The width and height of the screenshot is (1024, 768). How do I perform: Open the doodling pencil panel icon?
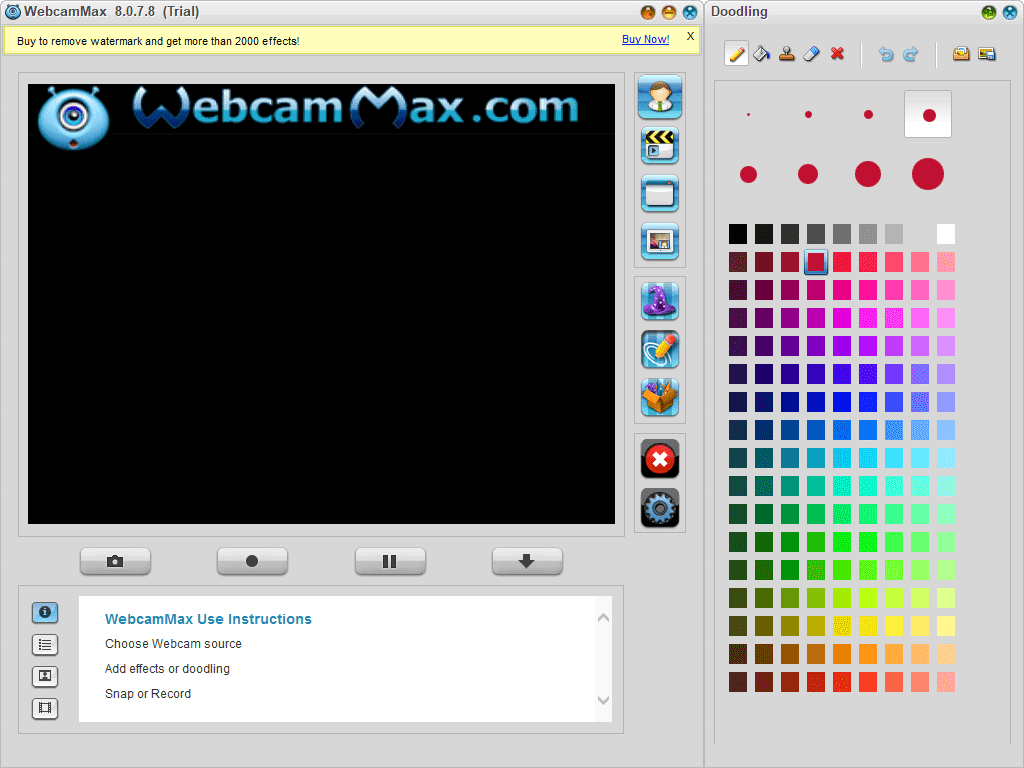[660, 349]
